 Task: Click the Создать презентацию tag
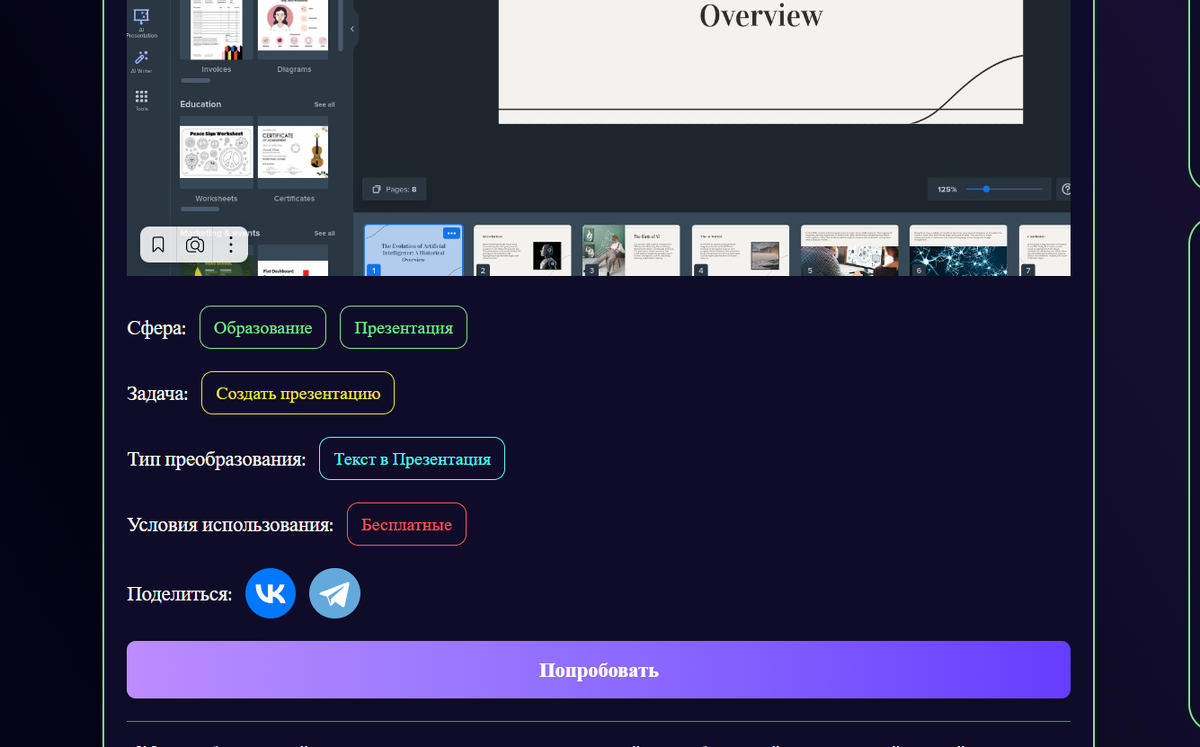pyautogui.click(x=298, y=393)
